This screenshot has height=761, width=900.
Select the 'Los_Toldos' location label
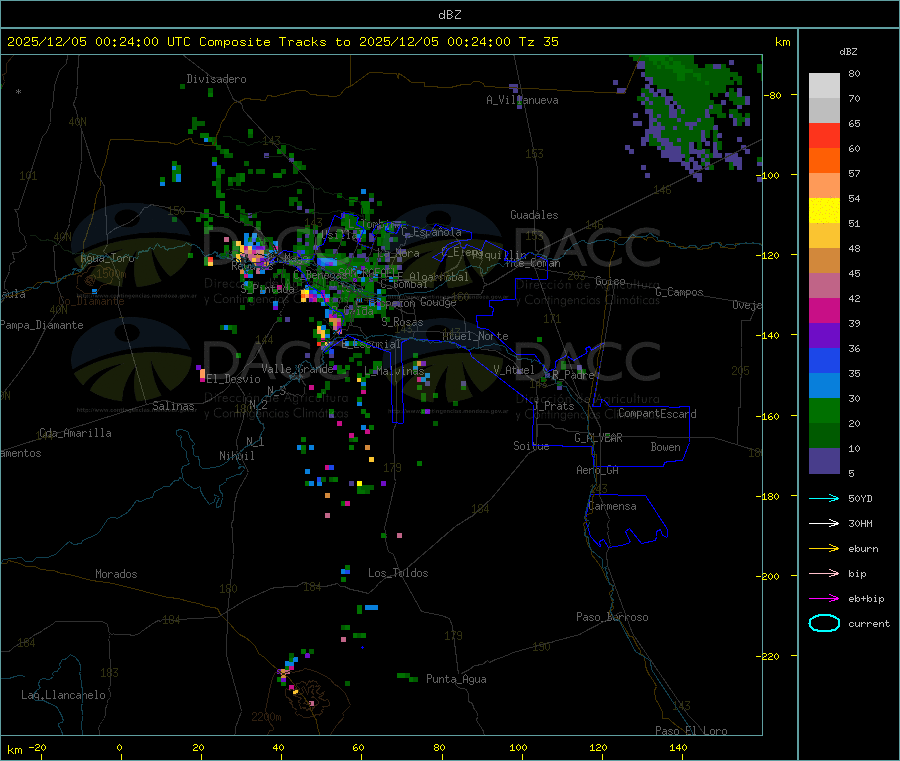398,573
